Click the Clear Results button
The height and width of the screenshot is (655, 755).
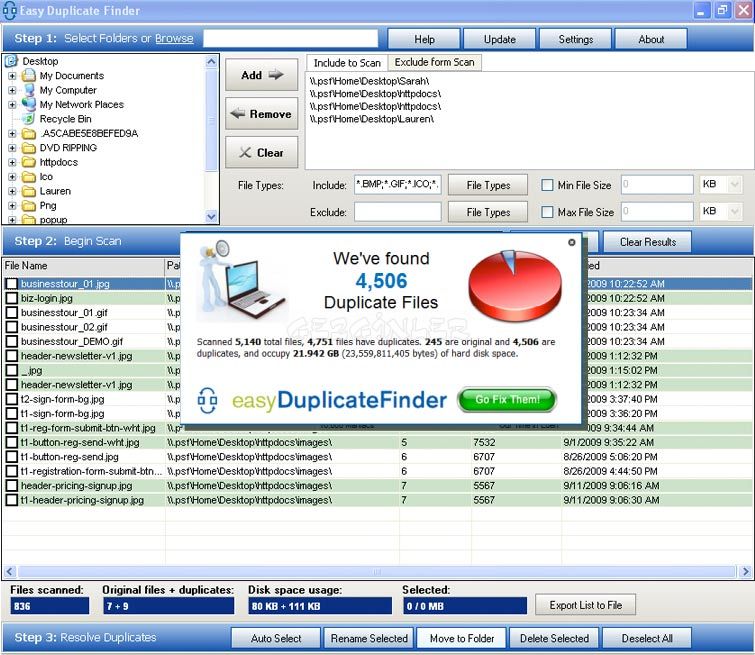(647, 242)
